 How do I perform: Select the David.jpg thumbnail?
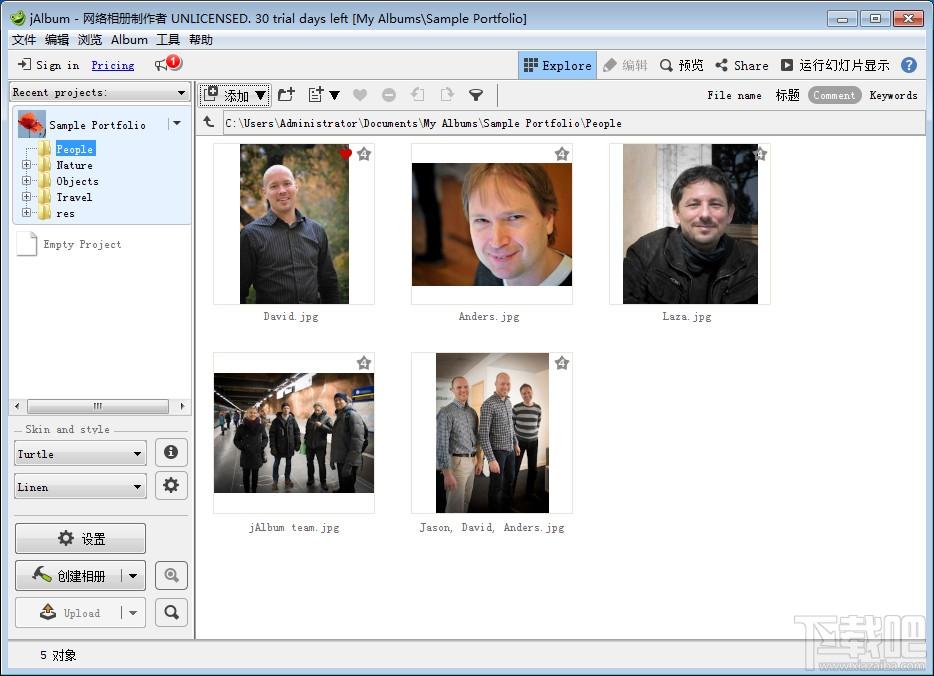click(x=294, y=224)
